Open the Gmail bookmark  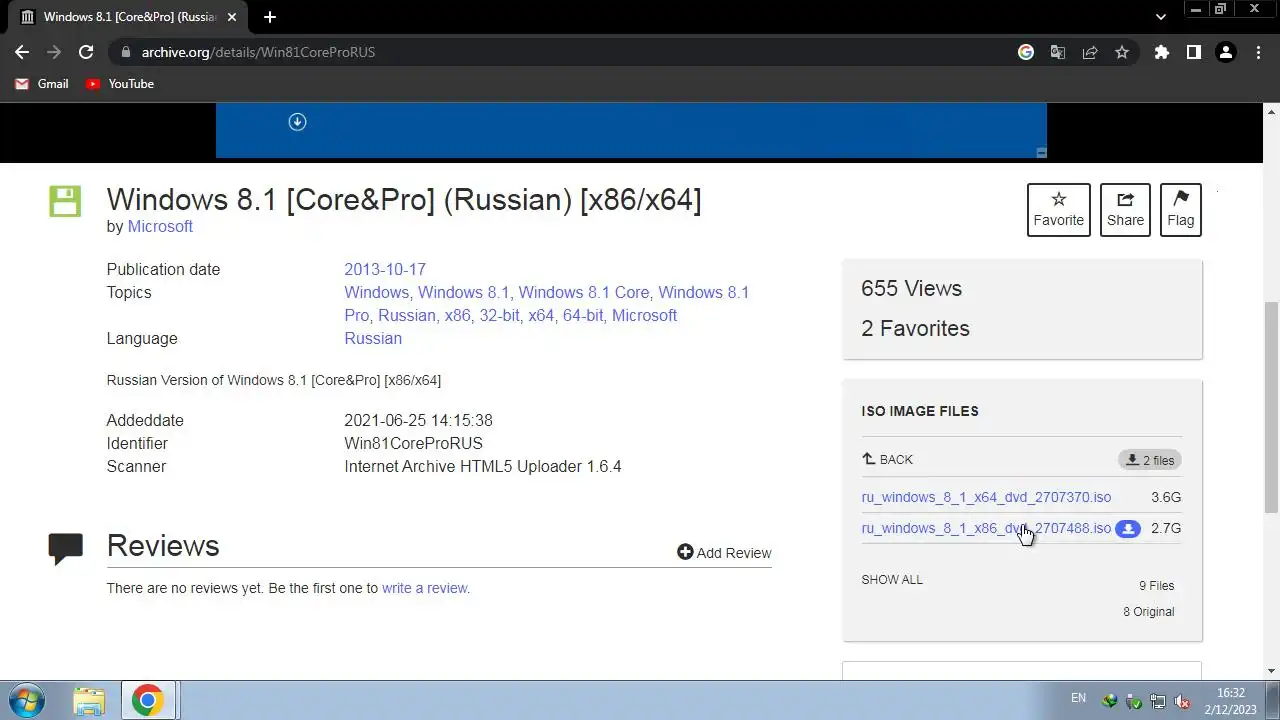tap(42, 84)
